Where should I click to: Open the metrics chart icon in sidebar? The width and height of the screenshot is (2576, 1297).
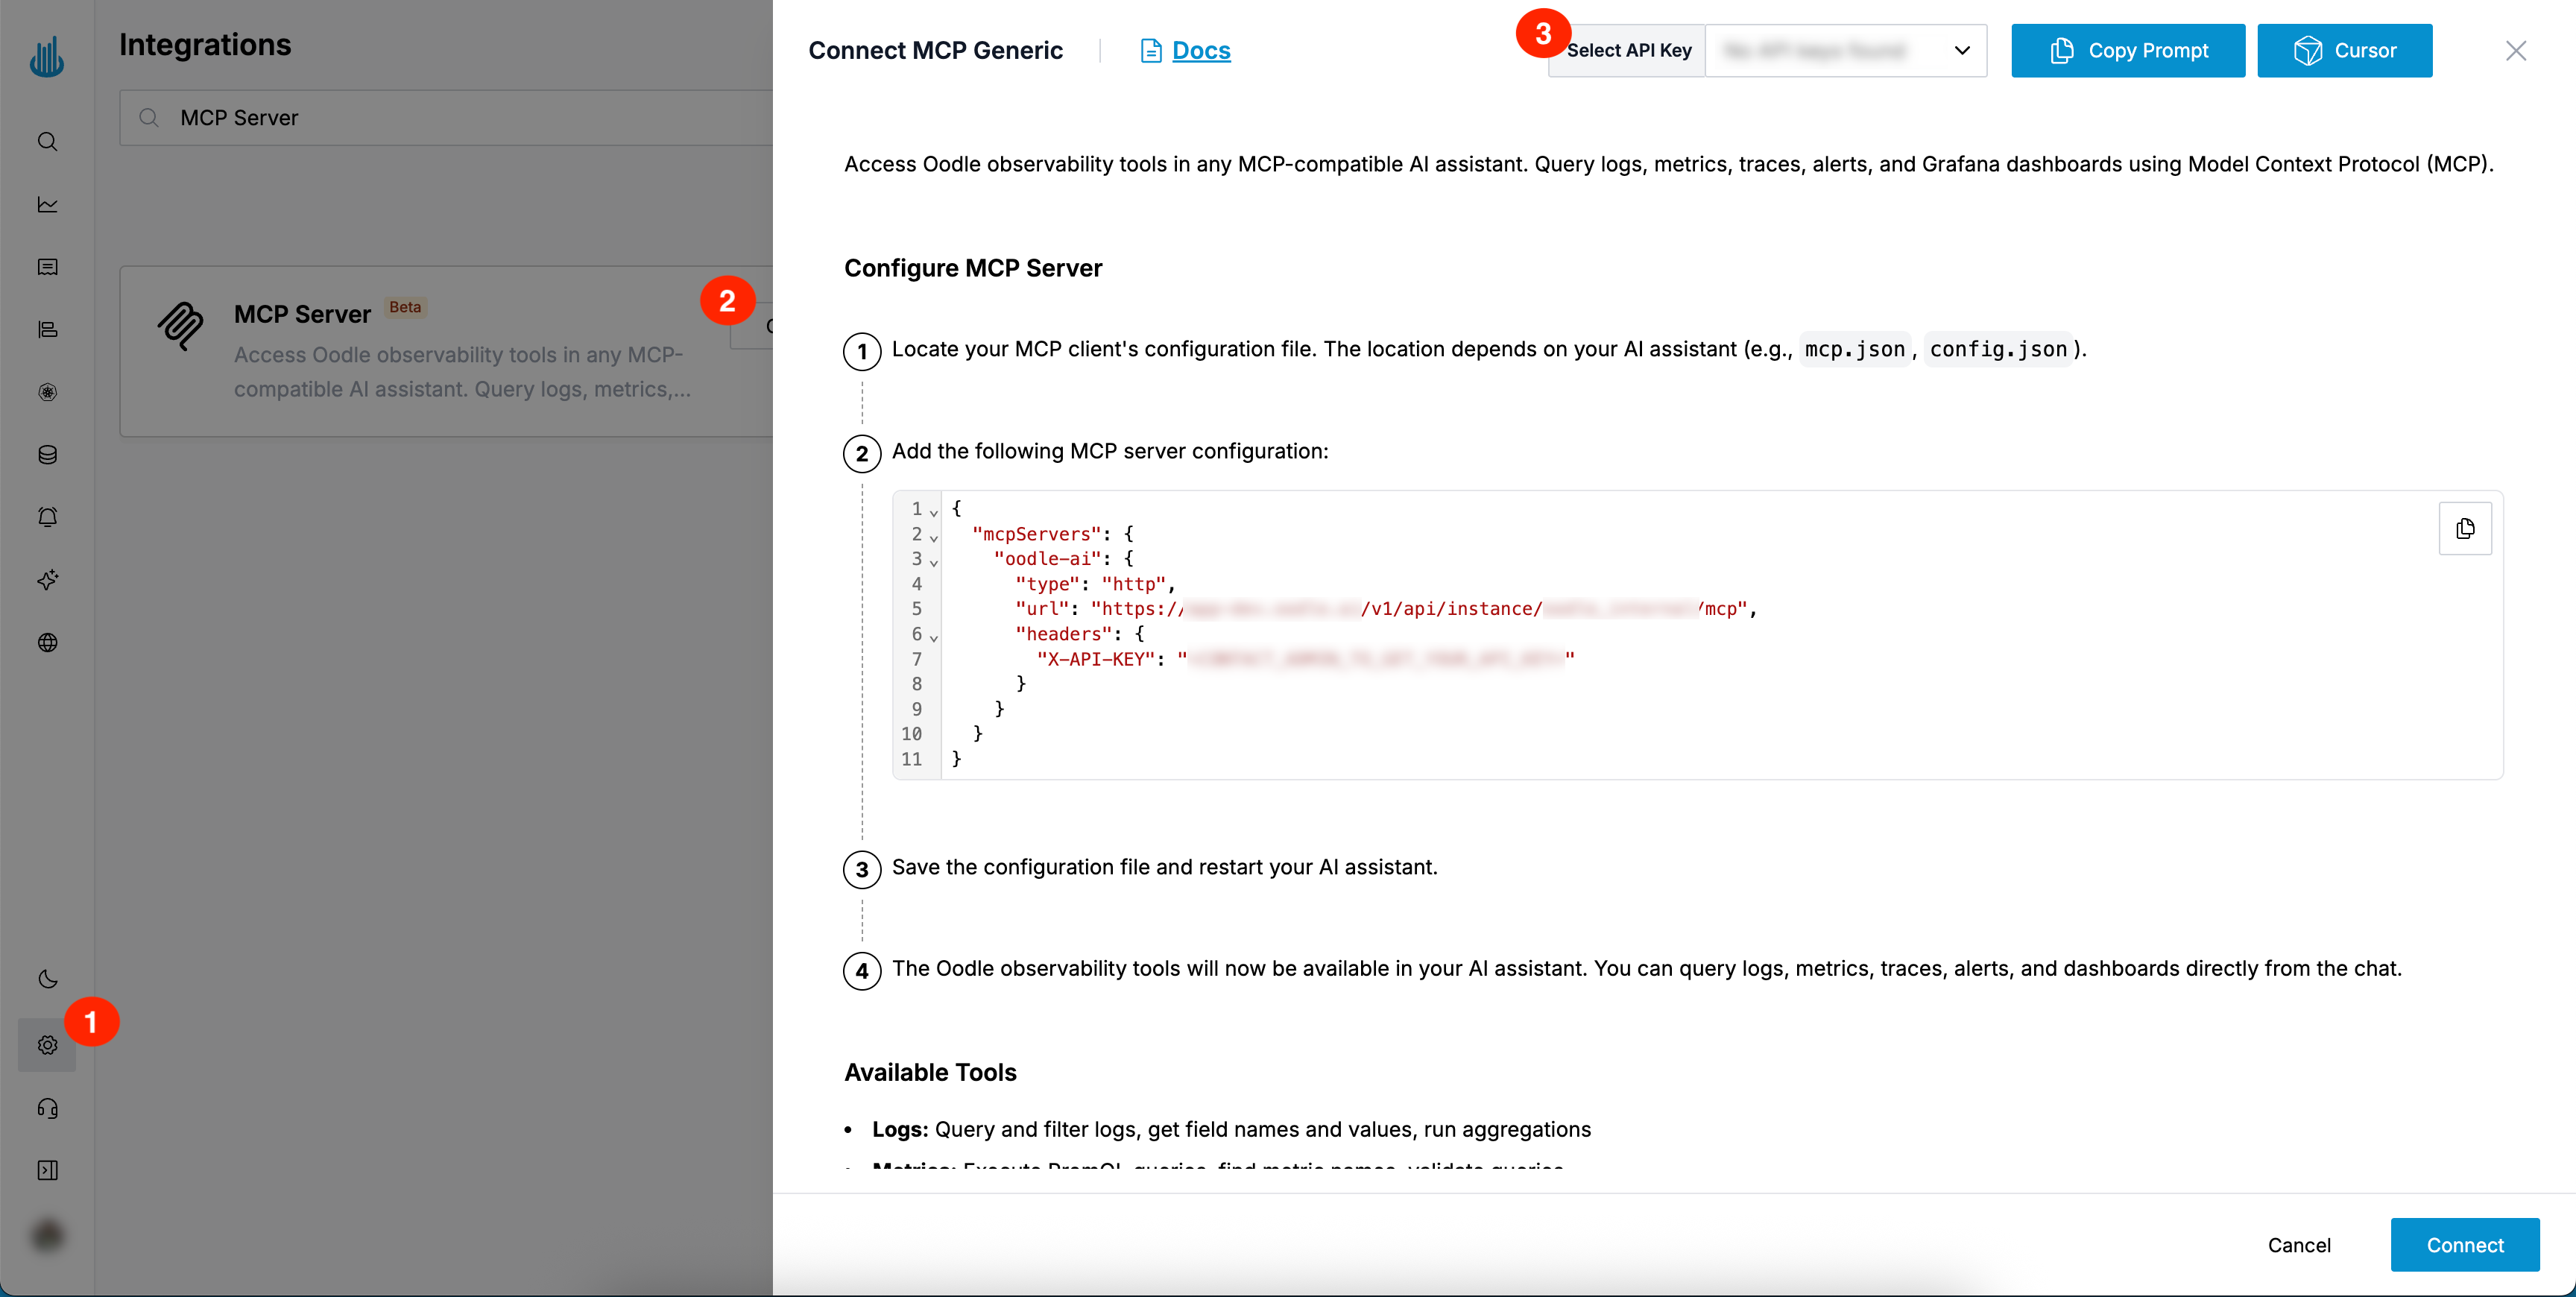pos(47,204)
